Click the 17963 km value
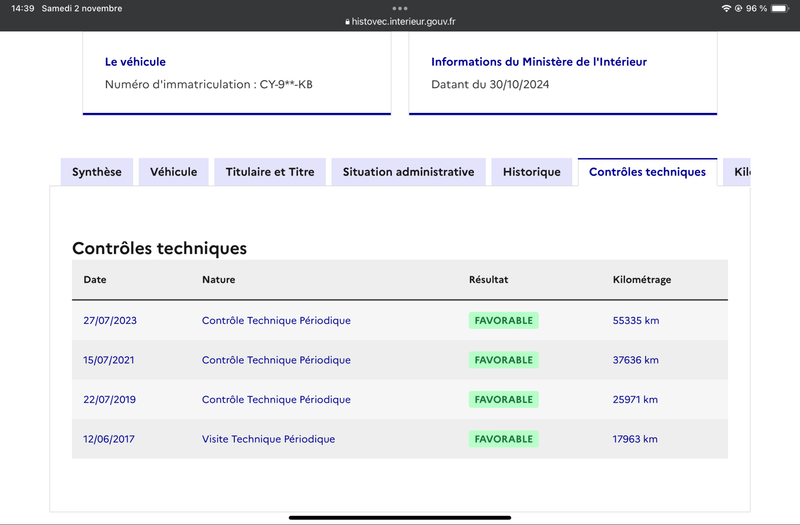 tap(635, 439)
